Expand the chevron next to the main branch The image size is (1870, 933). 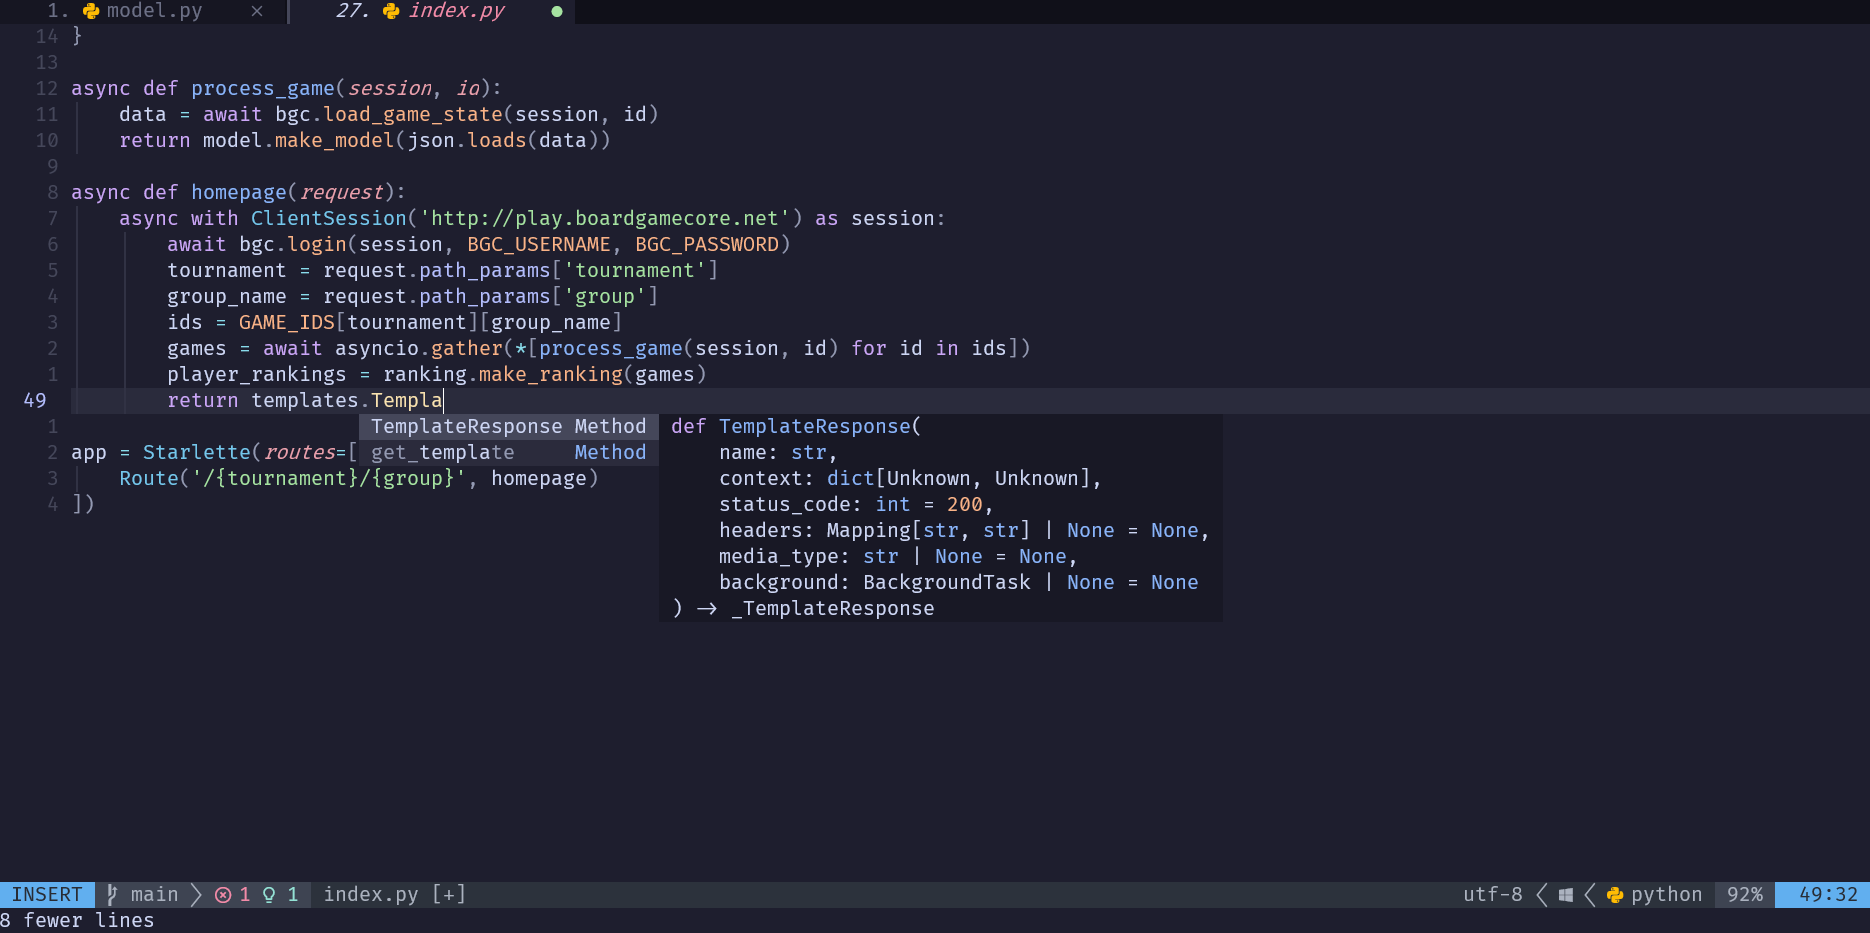coord(194,894)
